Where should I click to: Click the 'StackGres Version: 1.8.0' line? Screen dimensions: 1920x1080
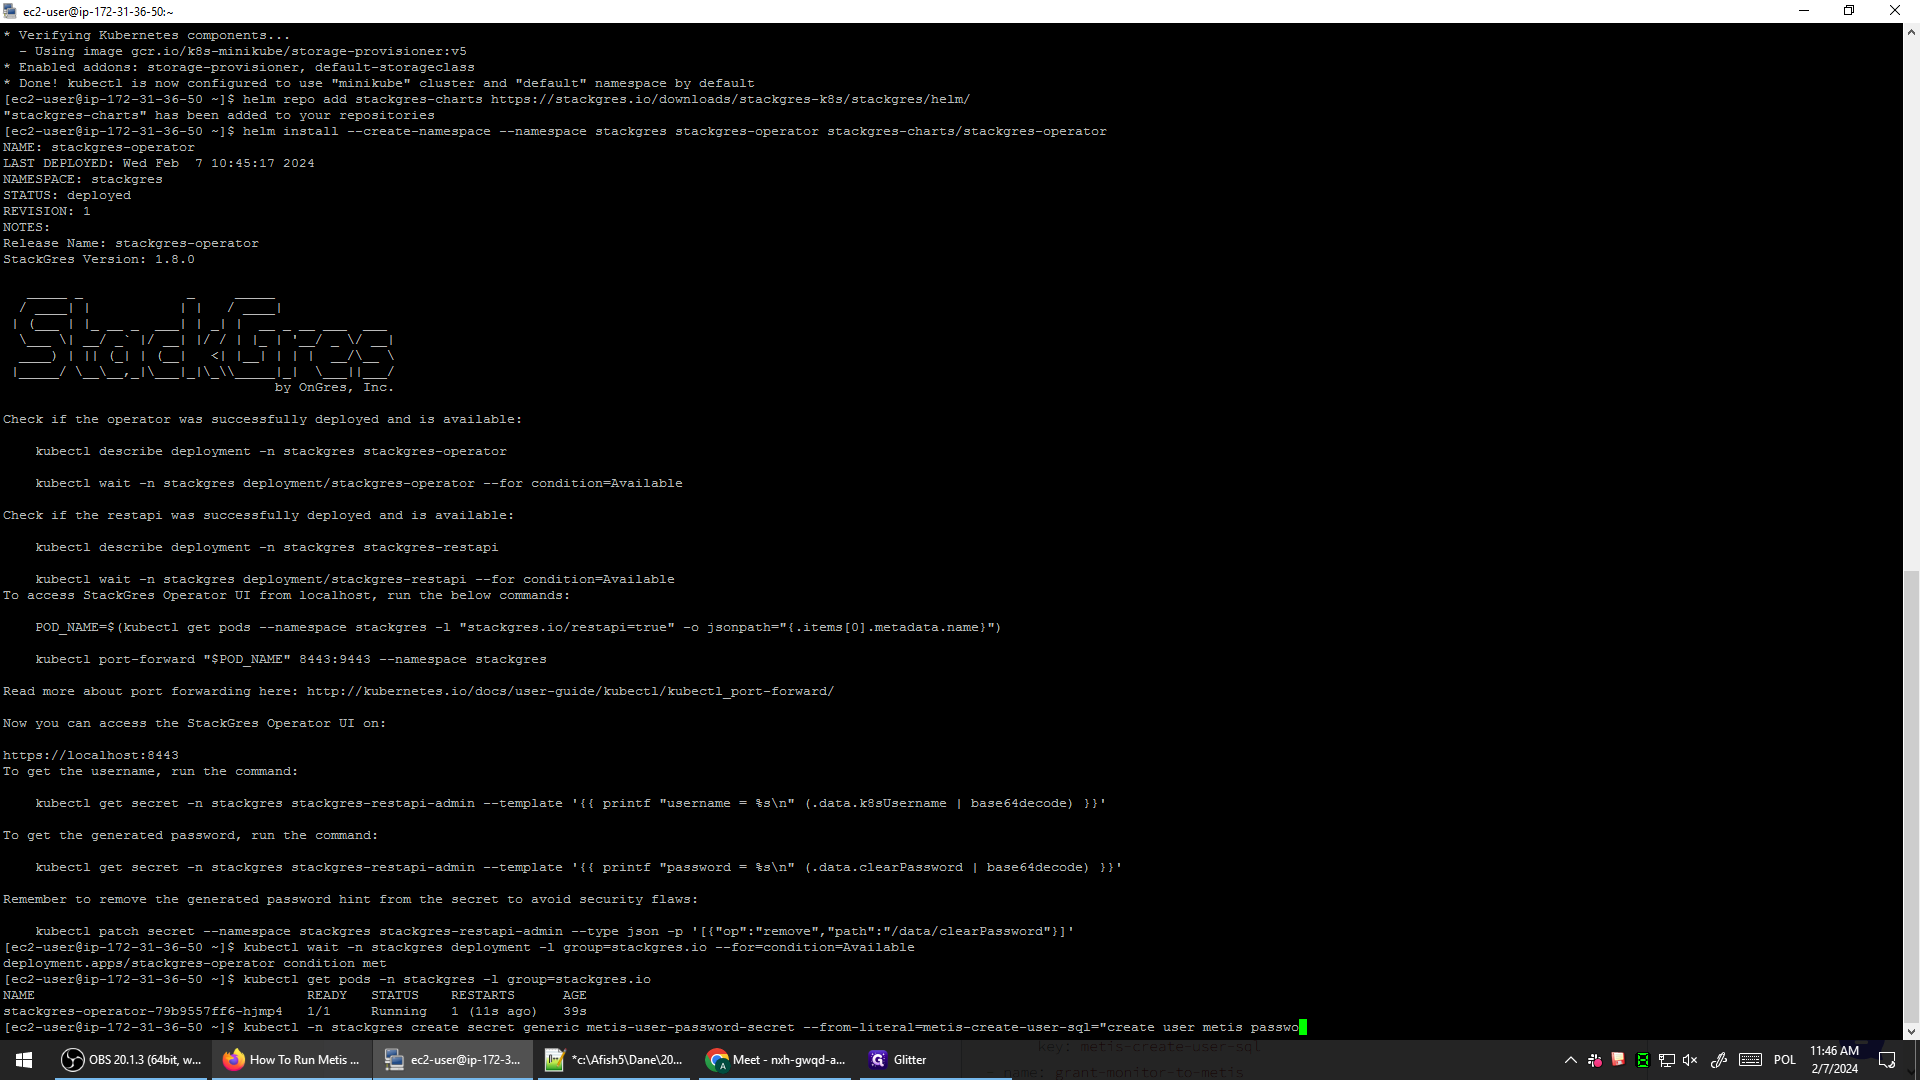[x=99, y=259]
